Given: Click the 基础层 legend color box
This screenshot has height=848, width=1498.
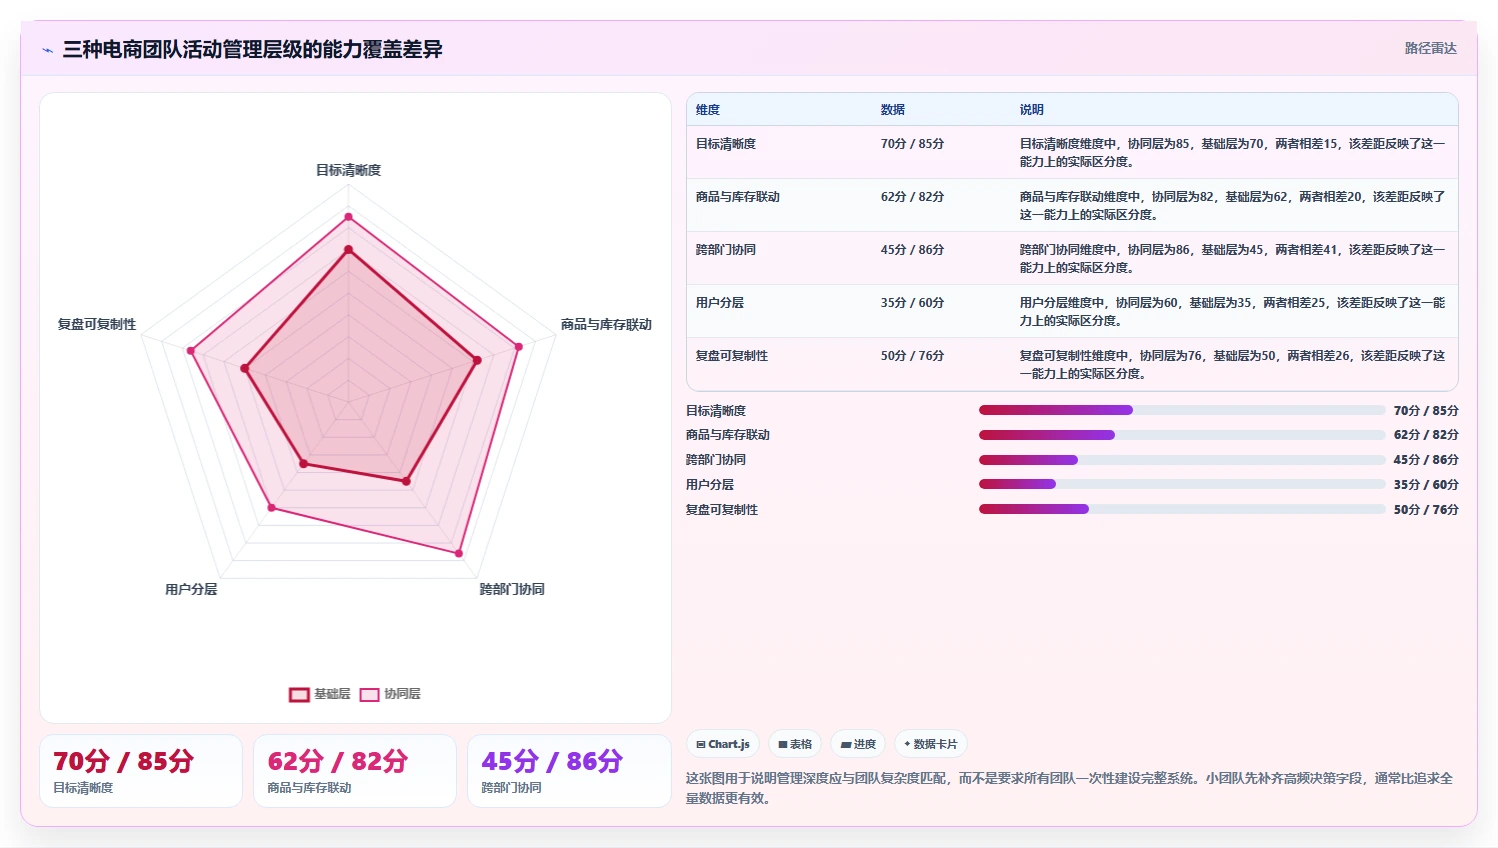Looking at the screenshot, I should tap(299, 695).
